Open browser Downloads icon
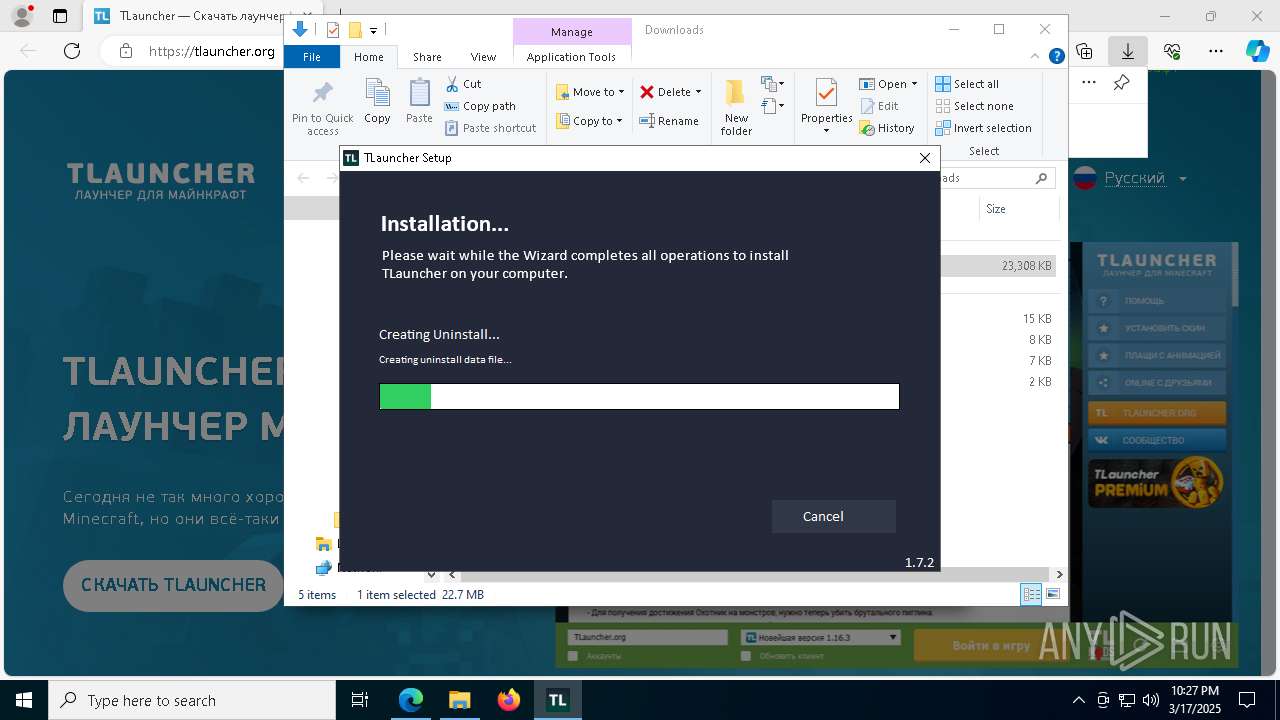This screenshot has width=1280, height=720. point(1128,51)
